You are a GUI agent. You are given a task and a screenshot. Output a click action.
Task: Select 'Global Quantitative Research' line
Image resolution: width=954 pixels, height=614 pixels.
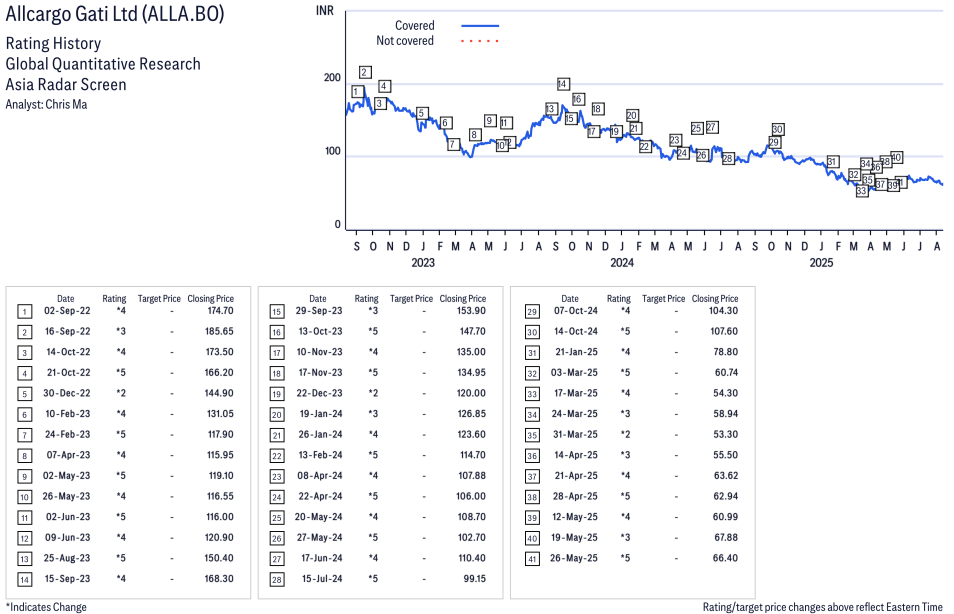(103, 64)
